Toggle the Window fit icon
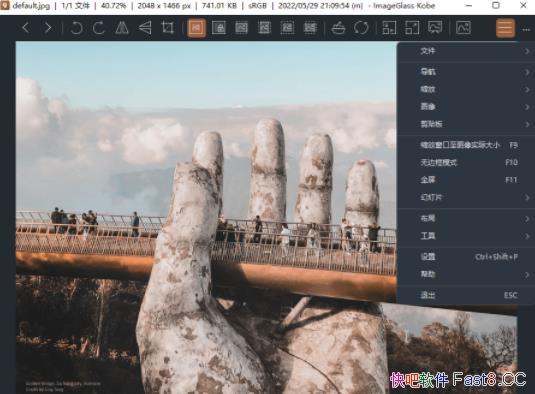The width and height of the screenshot is (535, 394). pyautogui.click(x=389, y=28)
